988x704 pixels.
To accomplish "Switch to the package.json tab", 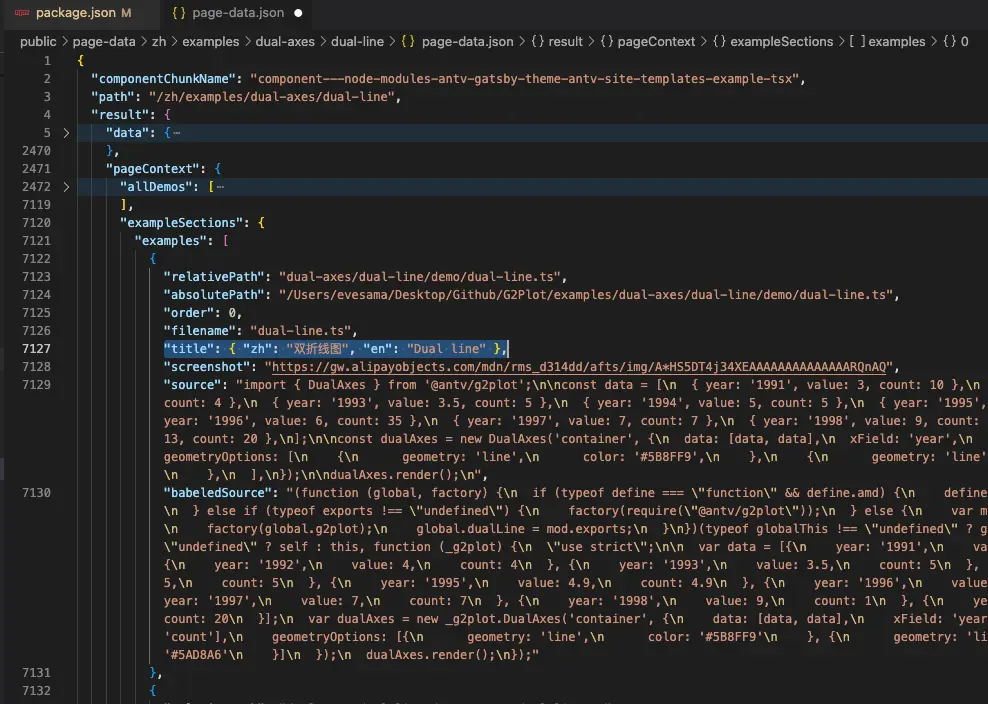I will pos(76,13).
